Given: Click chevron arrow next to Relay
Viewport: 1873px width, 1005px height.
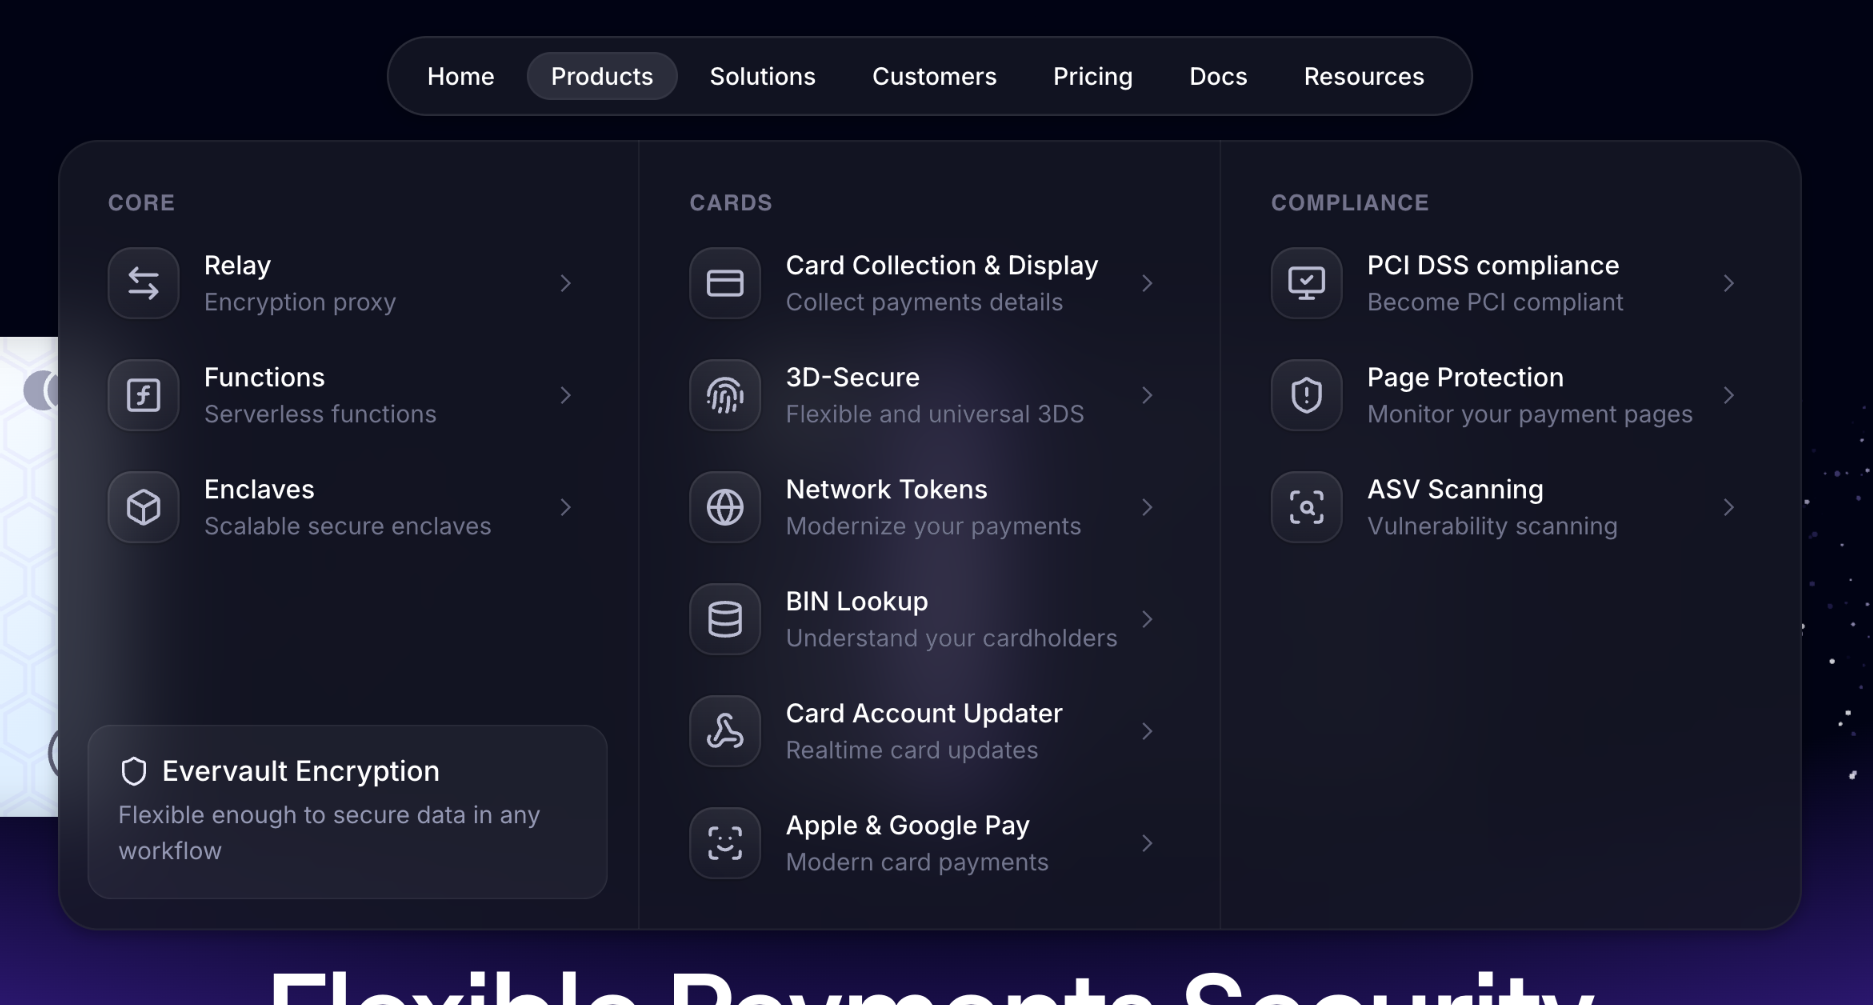Looking at the screenshot, I should [x=566, y=283].
